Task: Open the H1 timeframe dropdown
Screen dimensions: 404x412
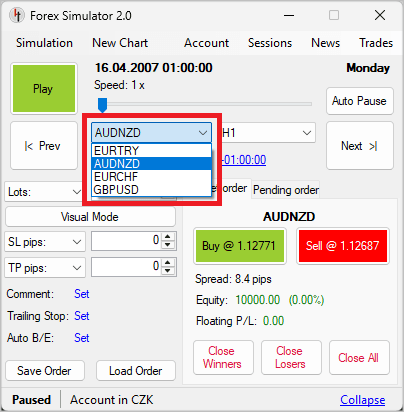Action: tap(268, 133)
